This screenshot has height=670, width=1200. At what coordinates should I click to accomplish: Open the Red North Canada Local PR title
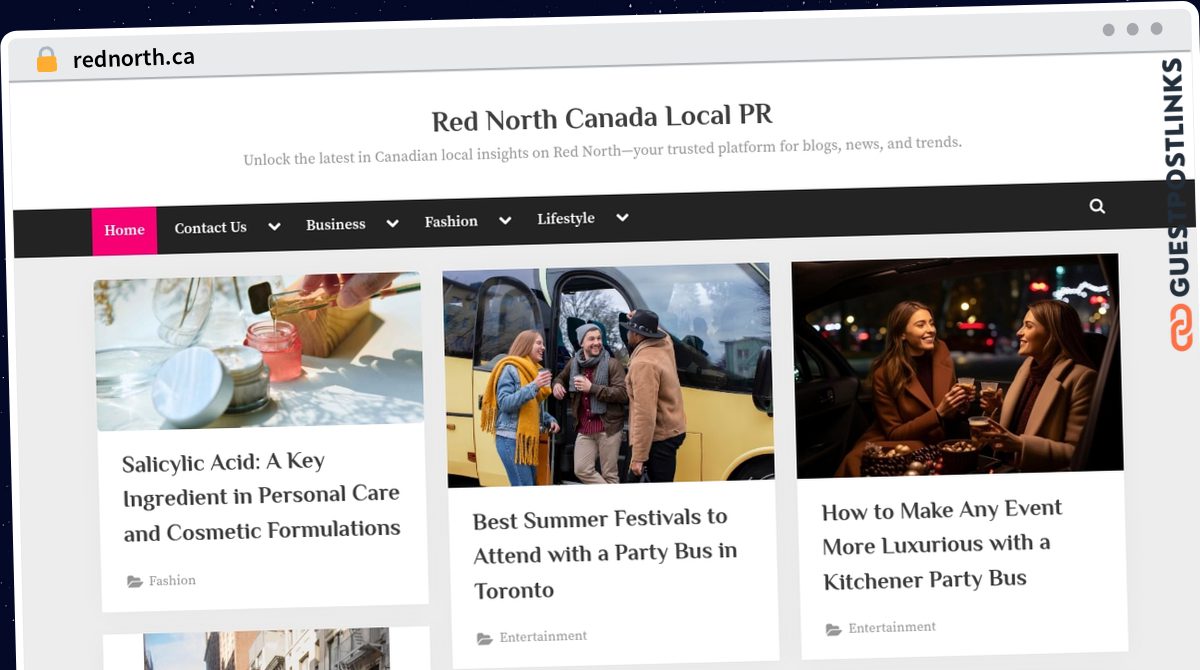click(x=602, y=118)
